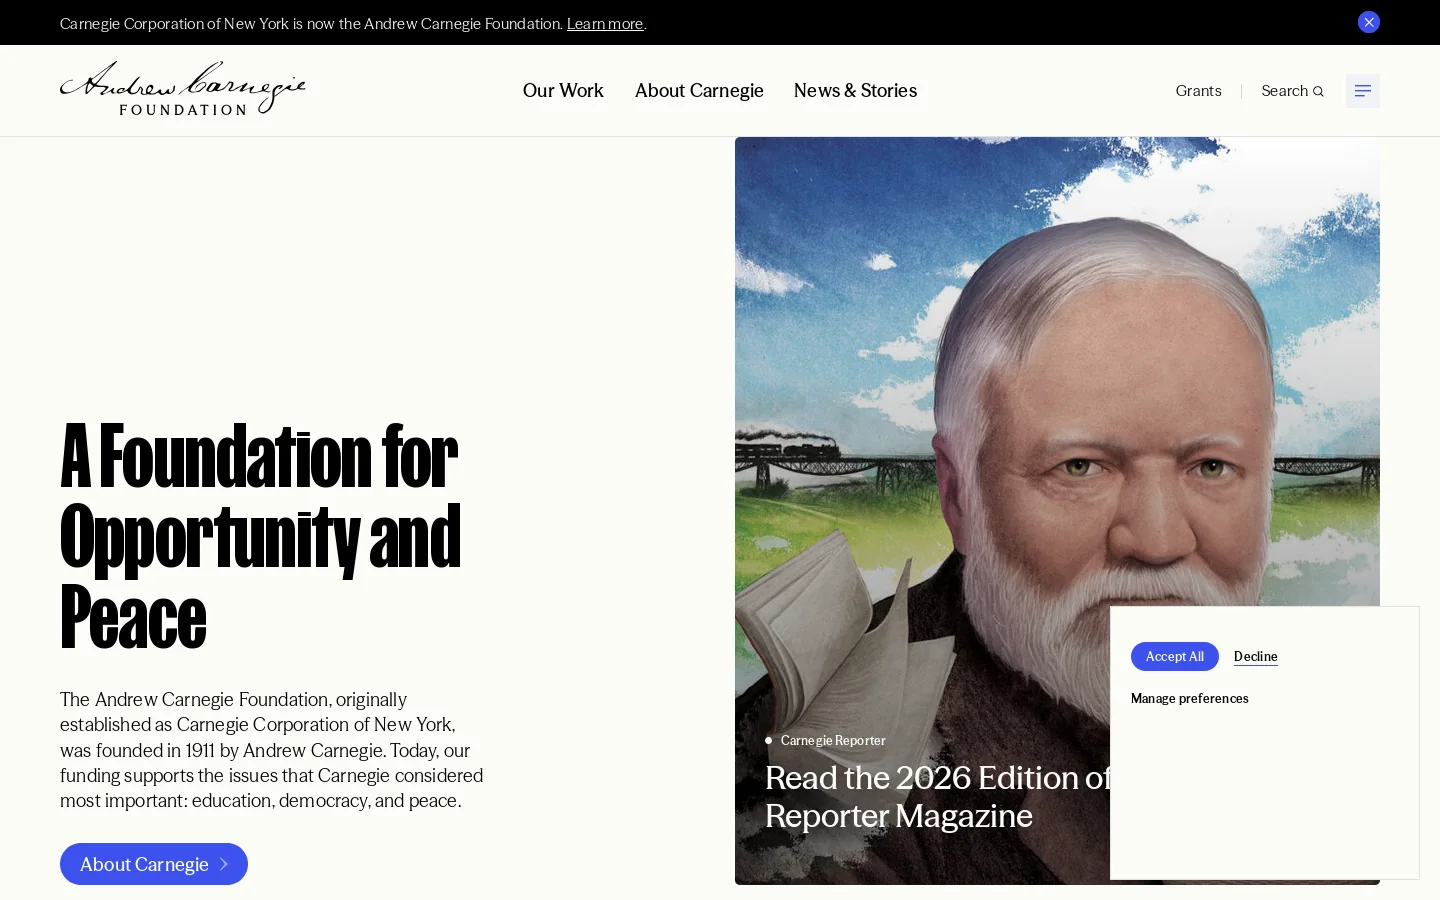Image resolution: width=1440 pixels, height=900 pixels.
Task: Open the News & Stories menu
Action: (x=855, y=91)
